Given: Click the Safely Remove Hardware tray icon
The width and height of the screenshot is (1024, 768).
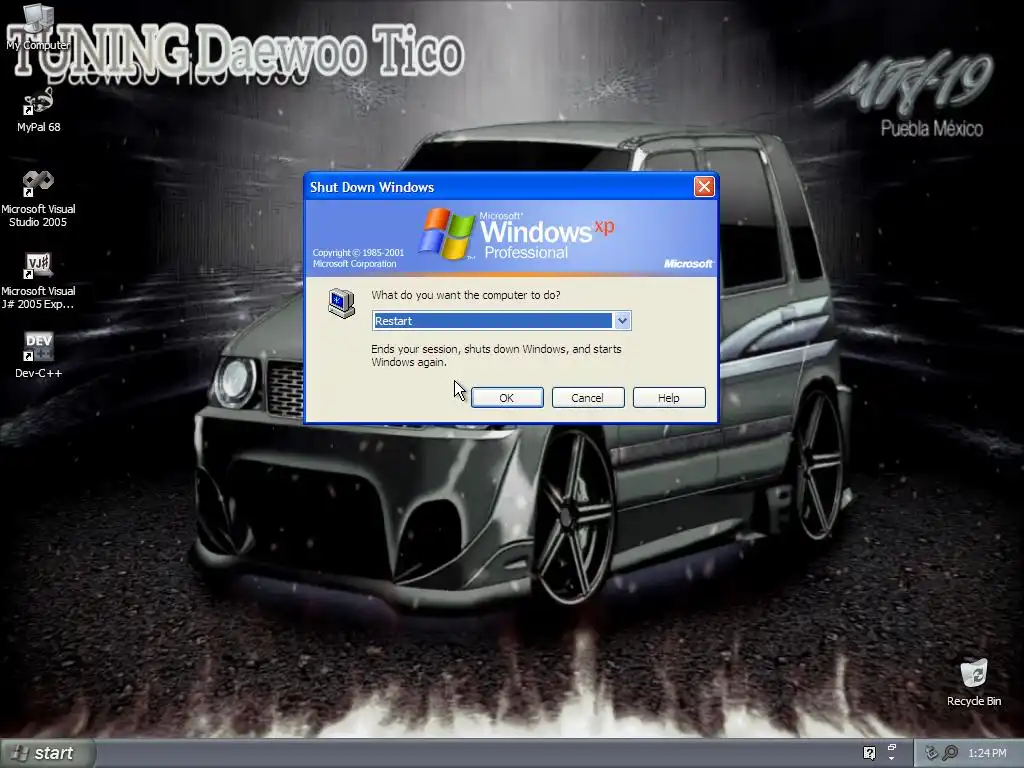Looking at the screenshot, I should 931,753.
